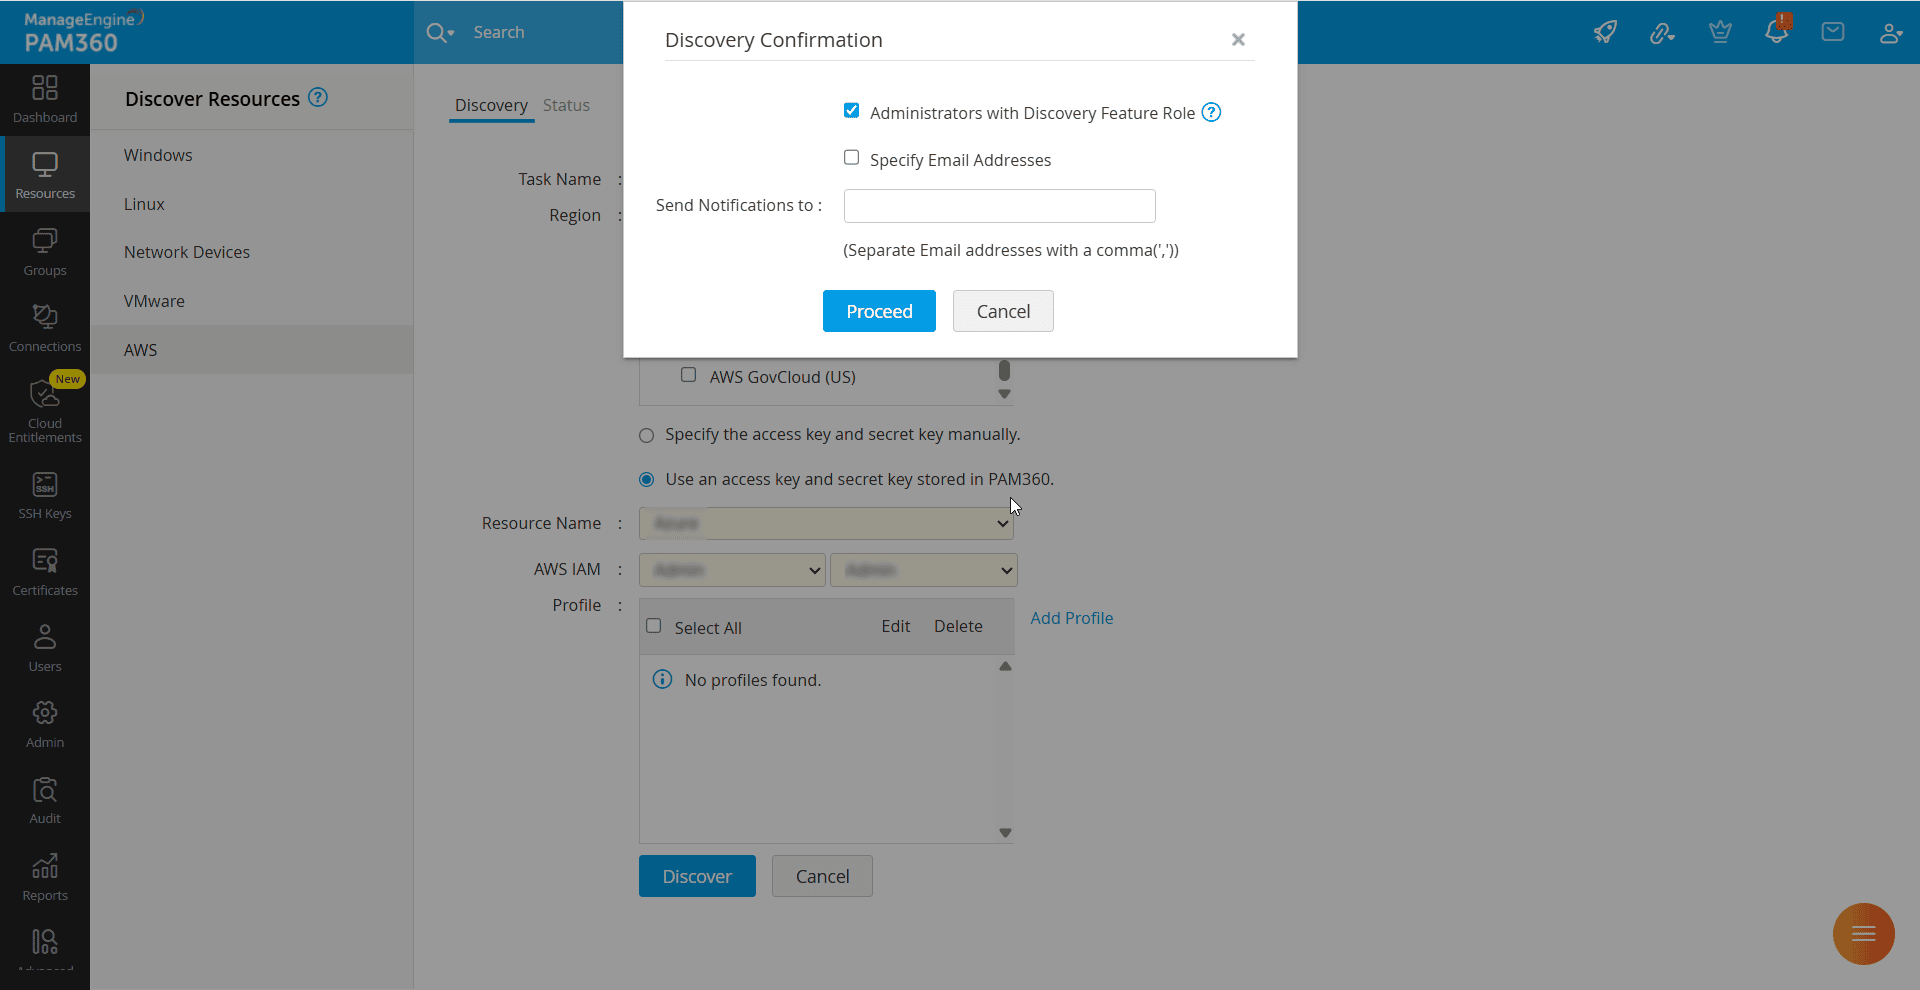This screenshot has height=990, width=1920.
Task: Expand the Resource Name dropdown
Action: pyautogui.click(x=827, y=523)
